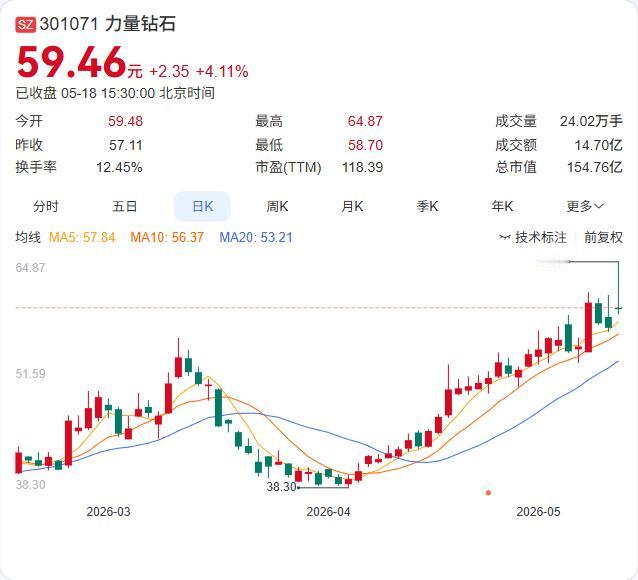Image resolution: width=638 pixels, height=580 pixels.
Task: Open the 周K weekly chart tab
Action: click(x=277, y=206)
